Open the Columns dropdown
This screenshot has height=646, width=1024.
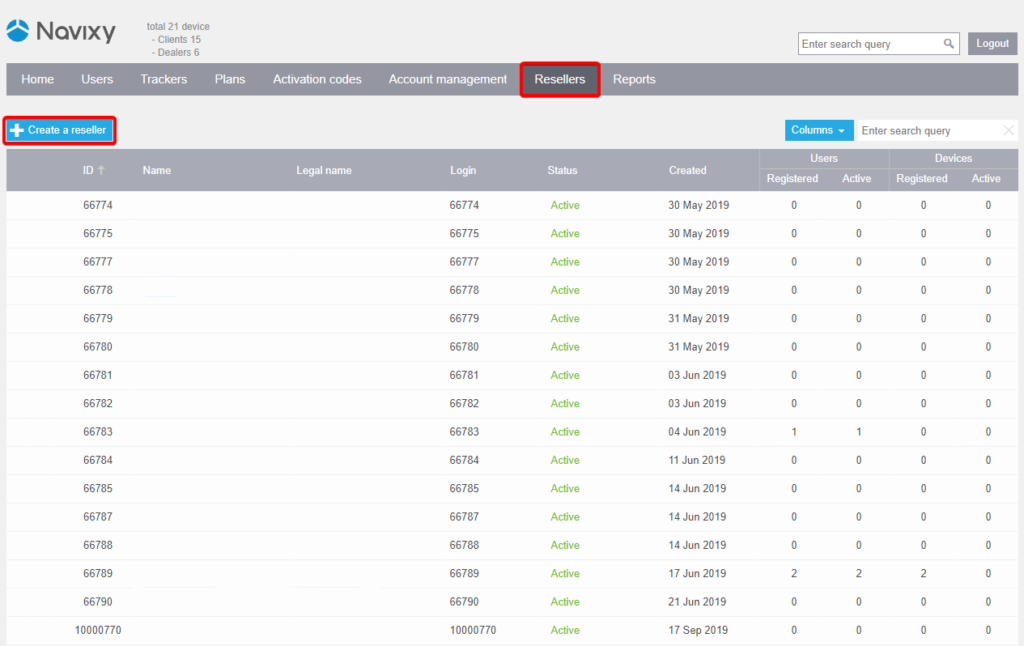[x=819, y=130]
